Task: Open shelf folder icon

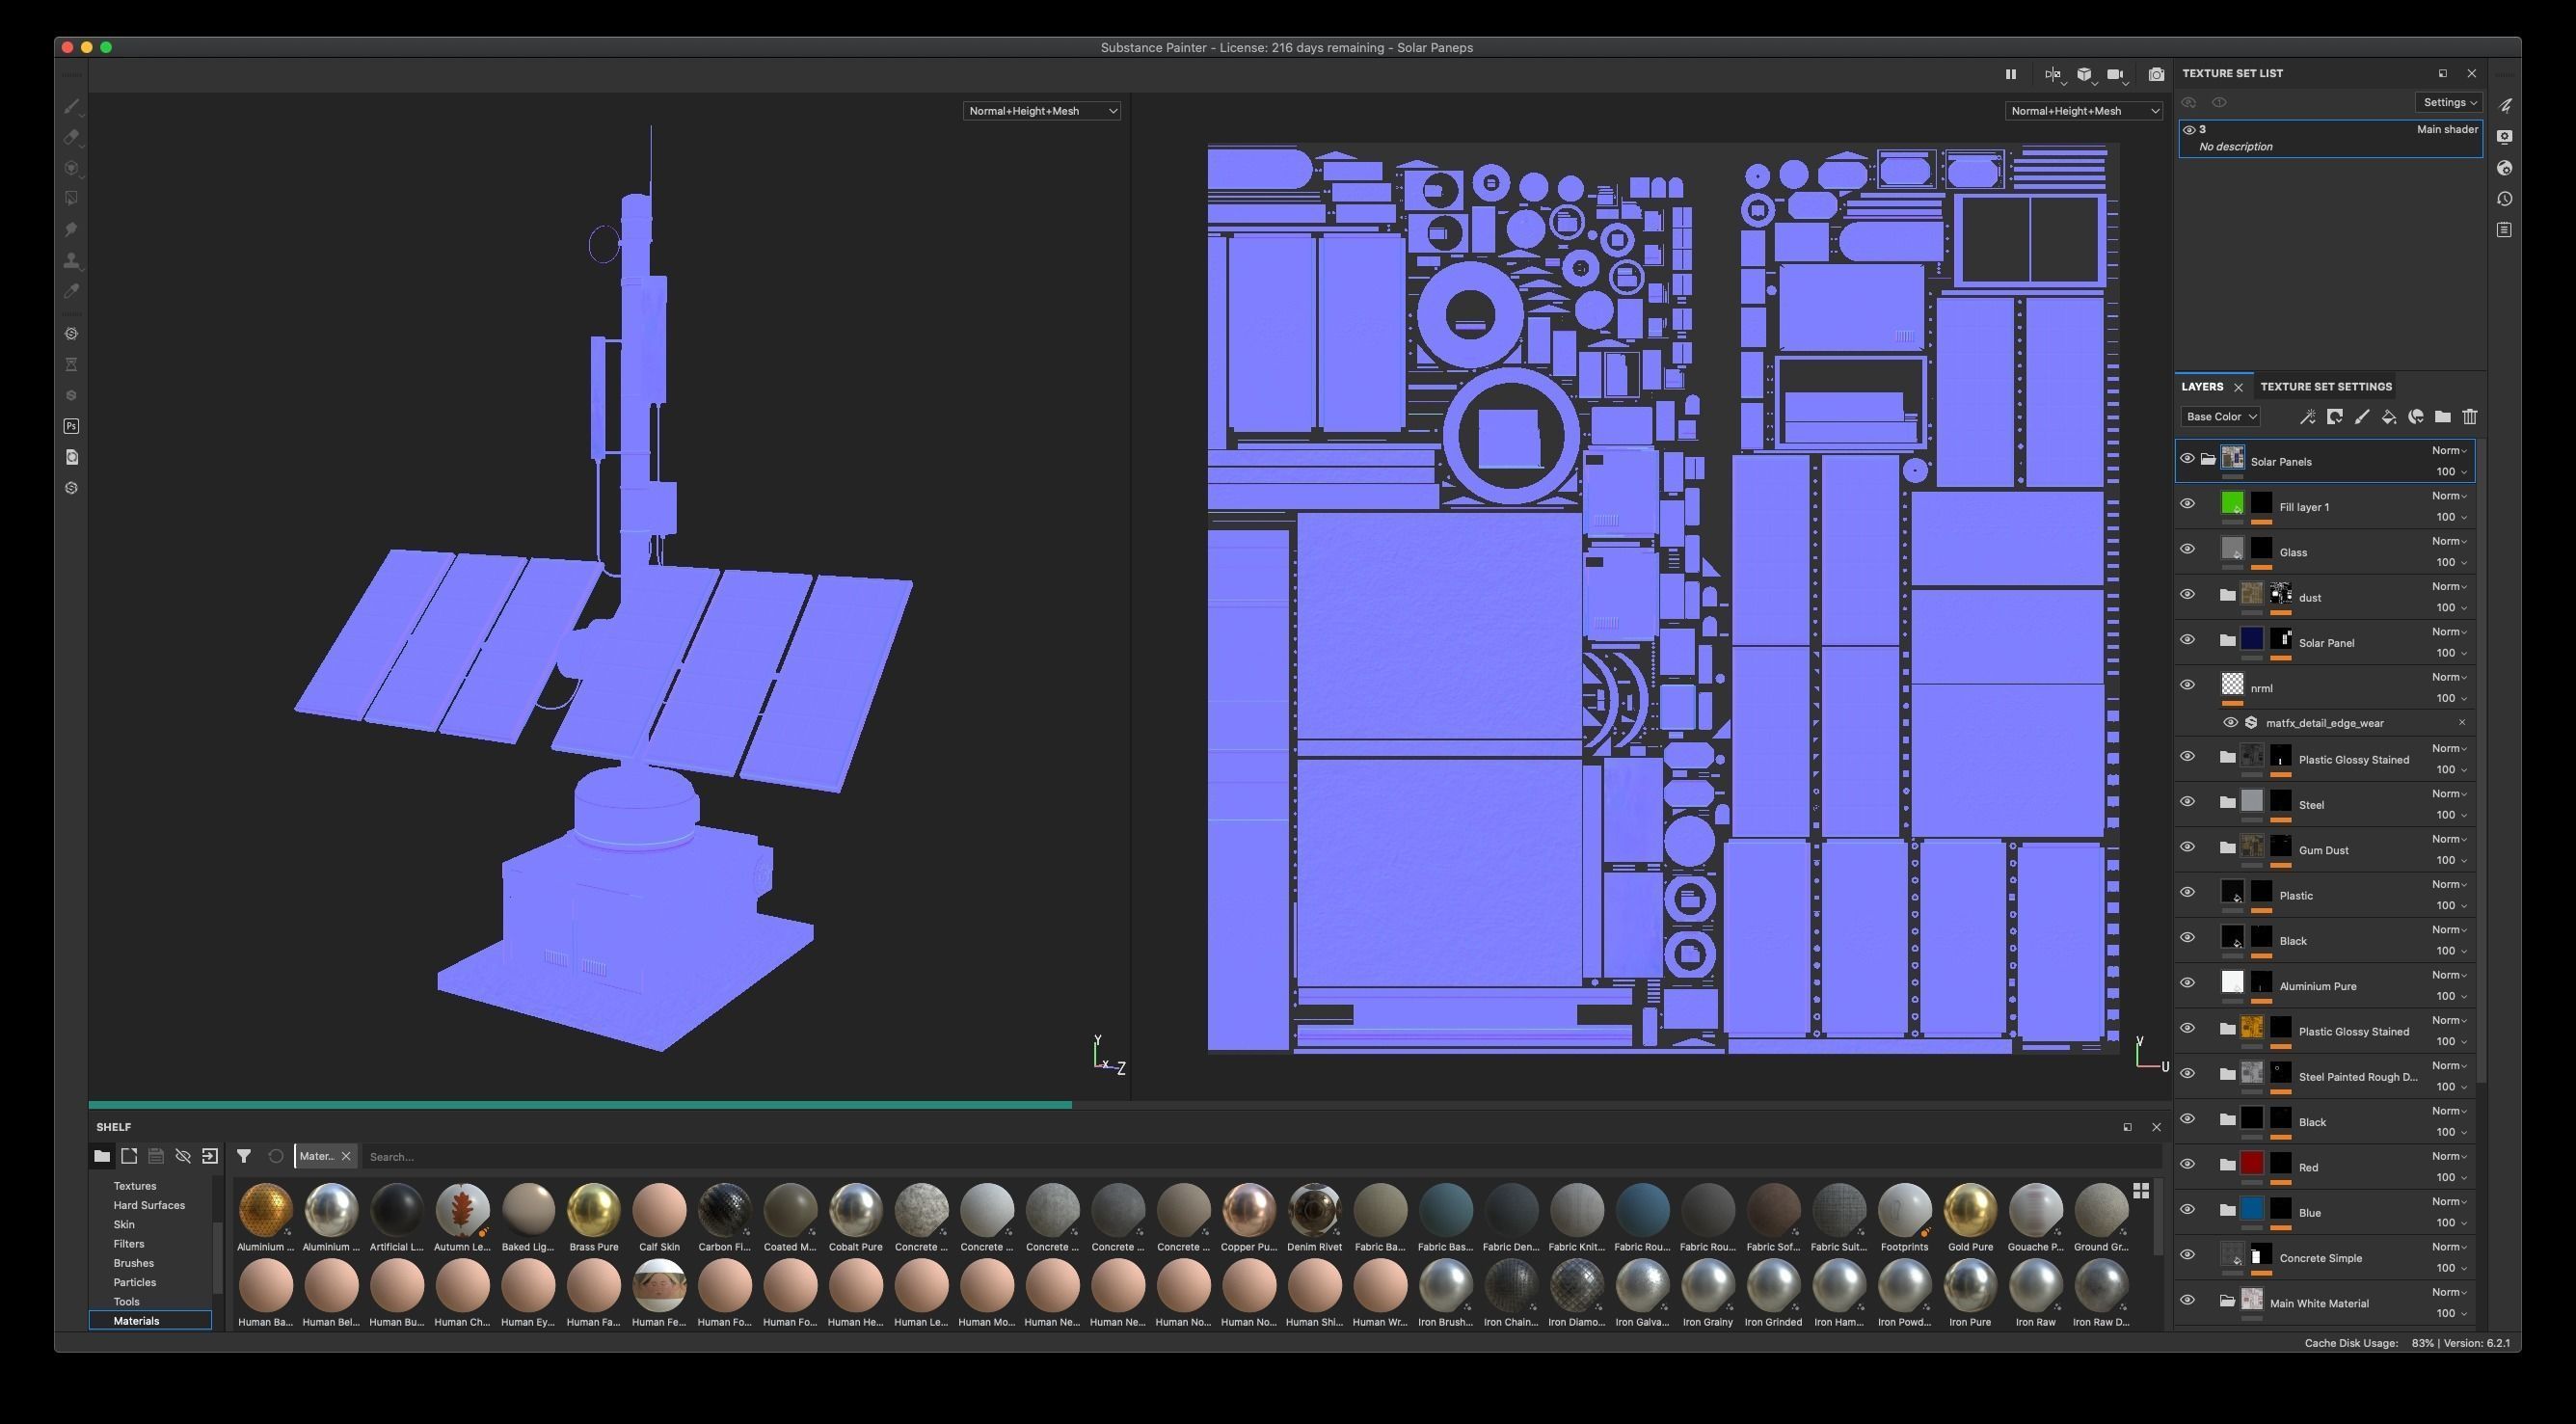Action: click(102, 1156)
